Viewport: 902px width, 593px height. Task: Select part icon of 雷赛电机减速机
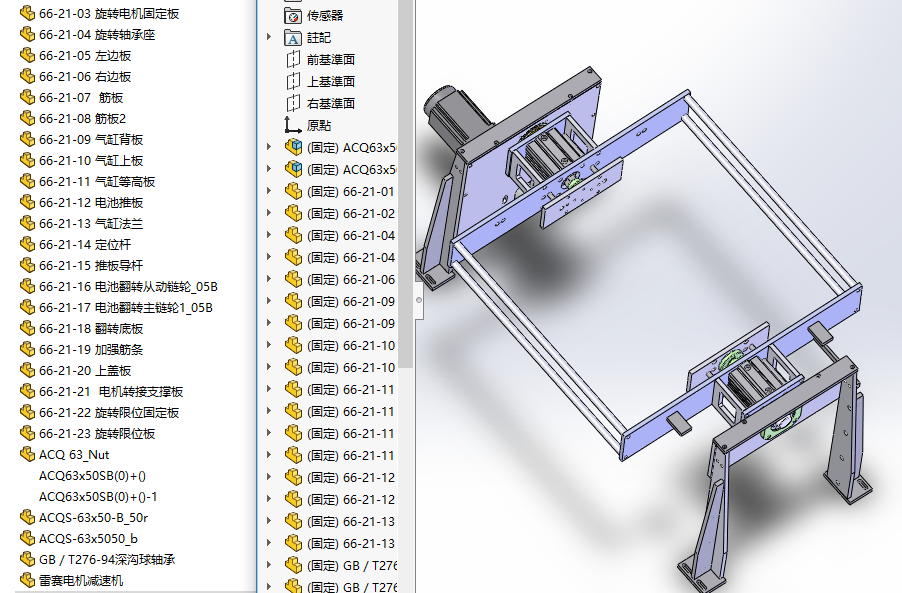click(27, 580)
